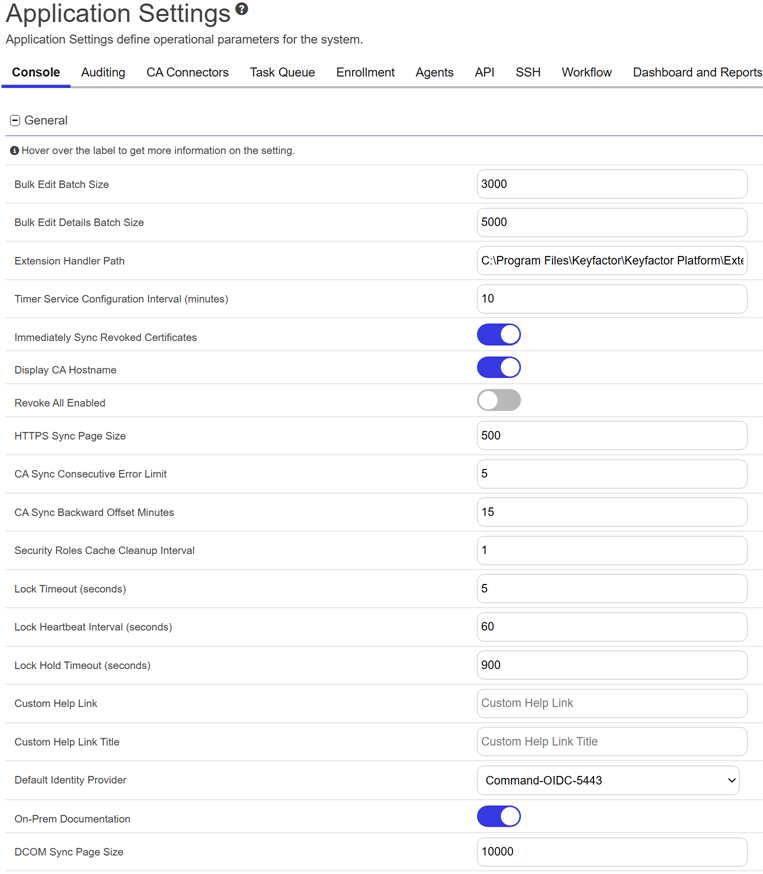Screen dimensions: 763x874
Task: Click the Bulk Edit Batch Size field
Action: point(611,184)
